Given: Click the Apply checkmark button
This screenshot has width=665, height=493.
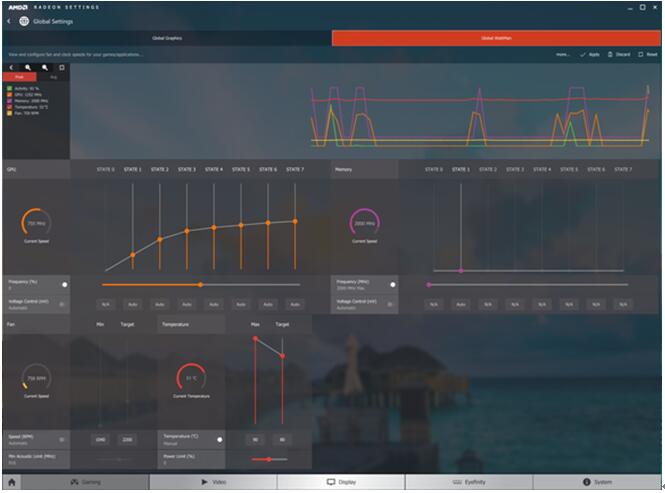Looking at the screenshot, I should (590, 54).
